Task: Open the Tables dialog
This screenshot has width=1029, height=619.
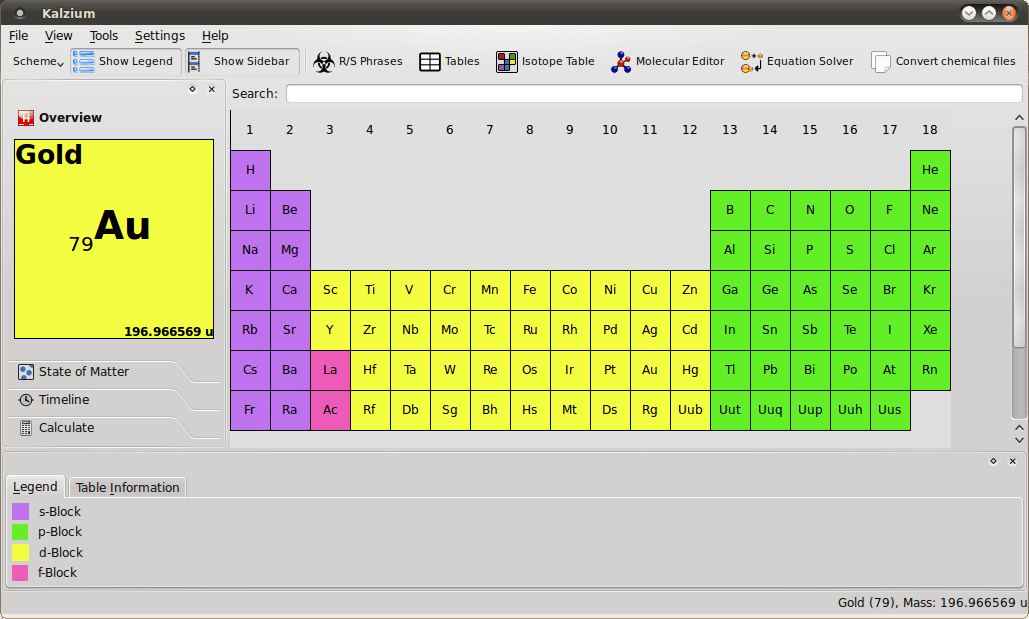Action: coord(449,61)
